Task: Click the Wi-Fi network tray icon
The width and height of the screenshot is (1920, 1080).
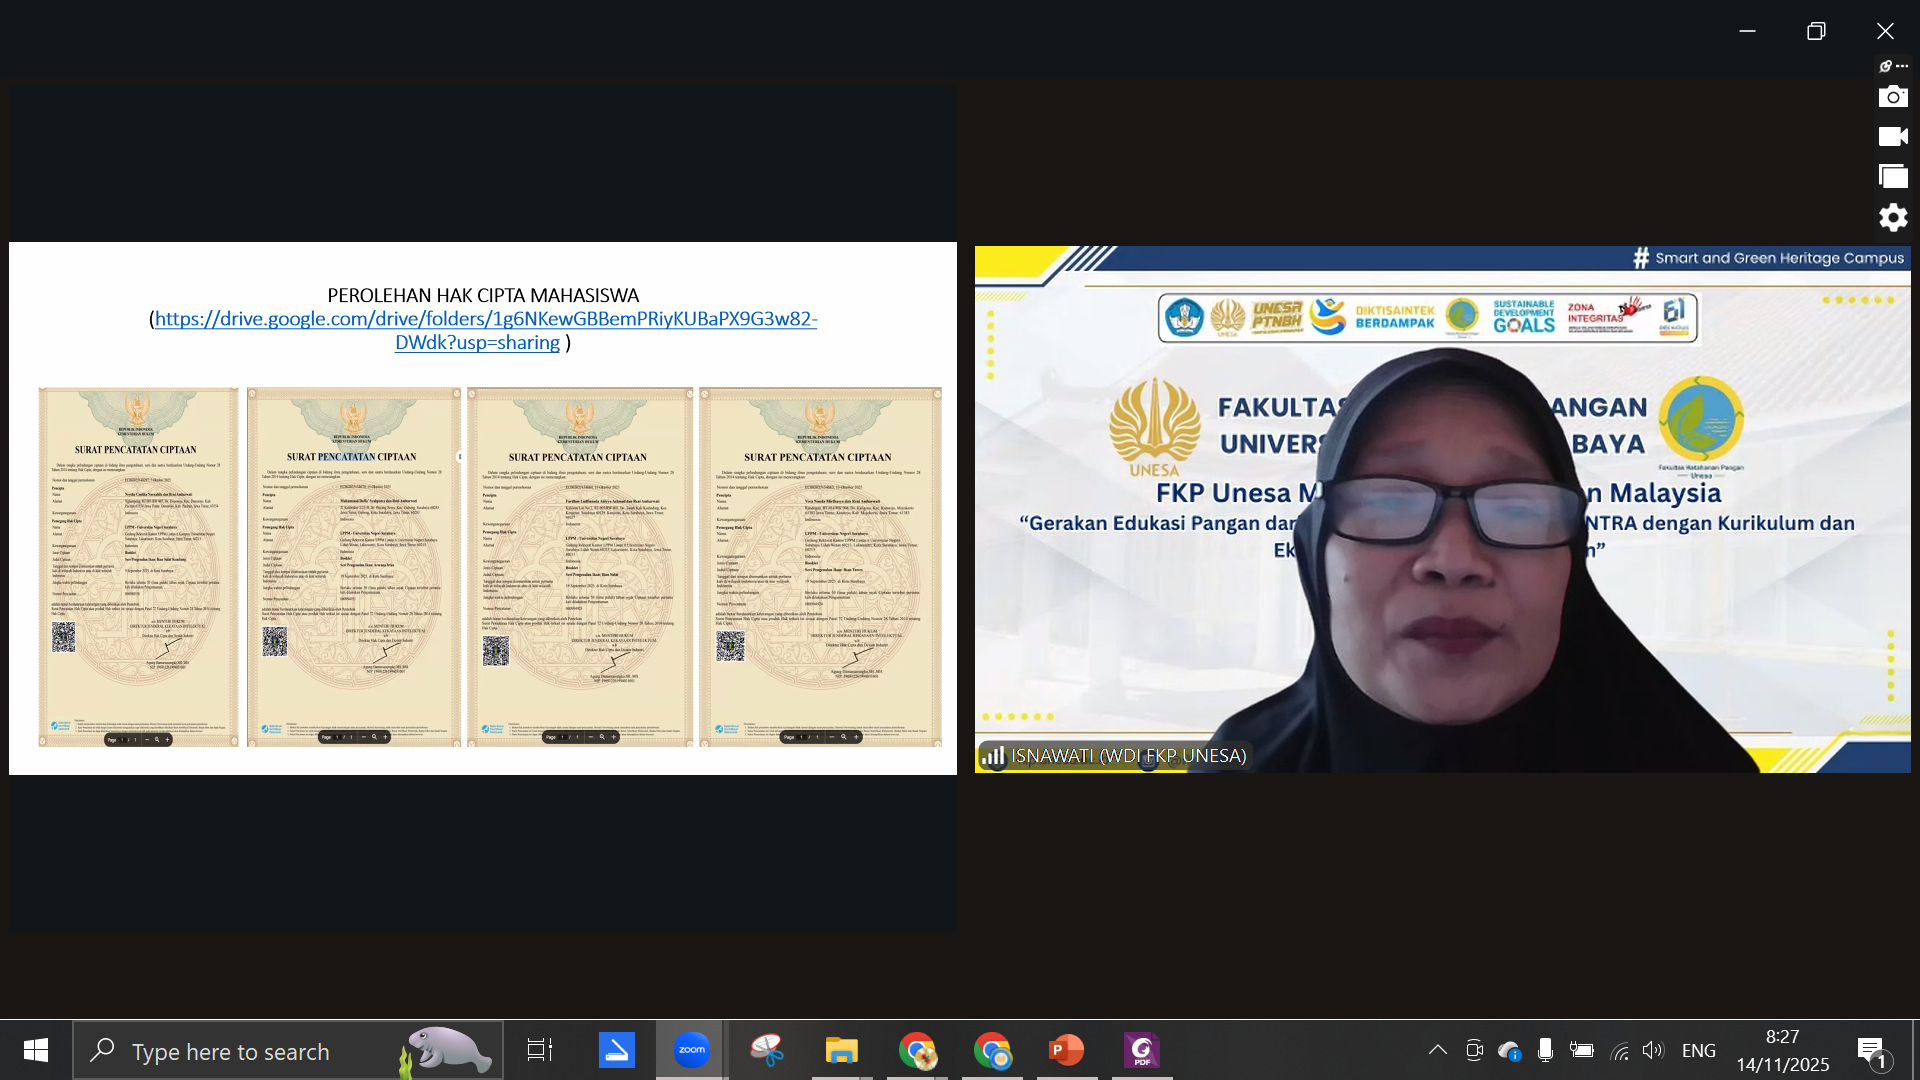Action: click(1619, 1050)
